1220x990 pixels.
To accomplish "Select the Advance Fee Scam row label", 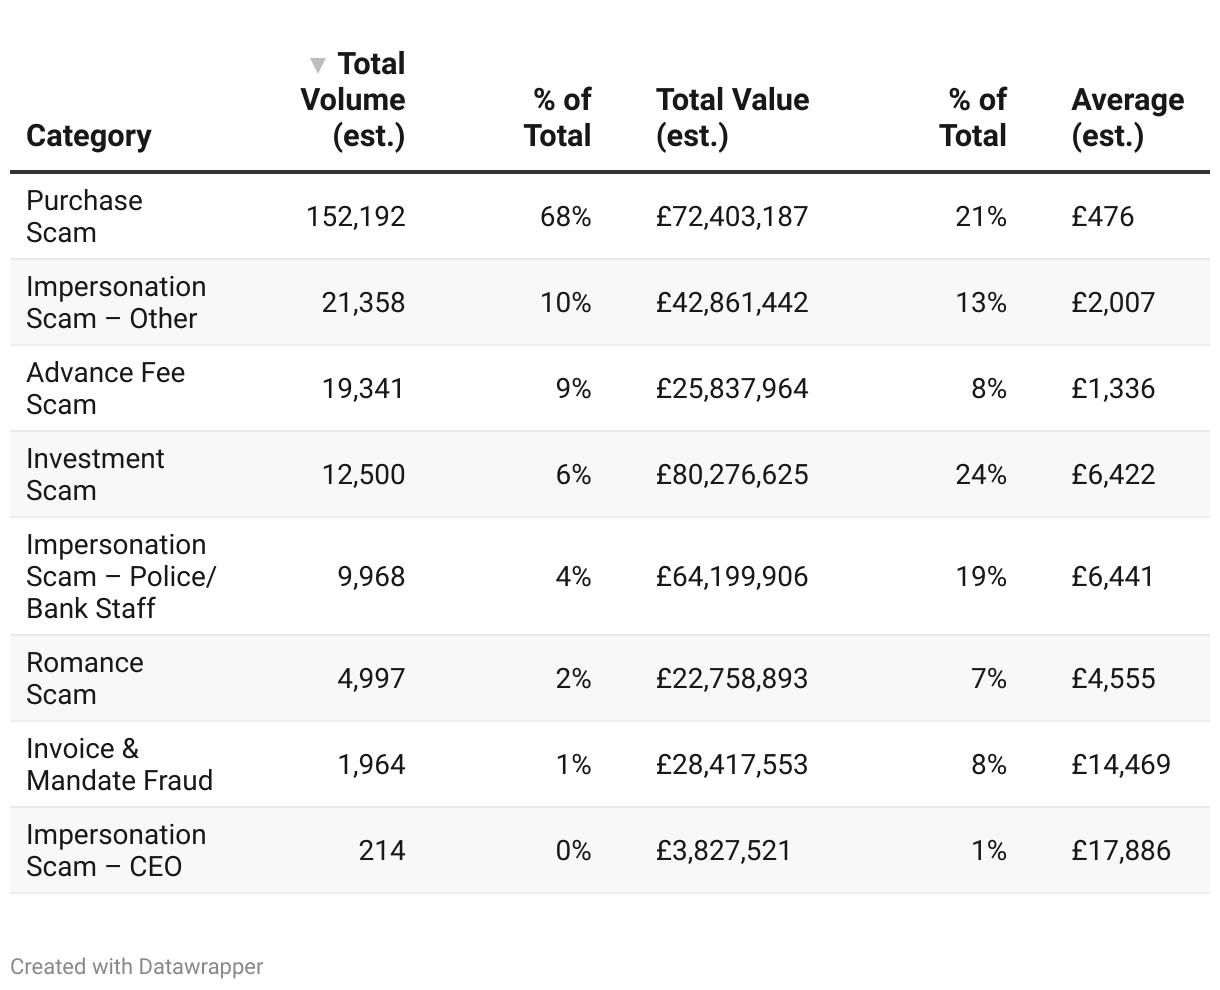I will [x=105, y=388].
